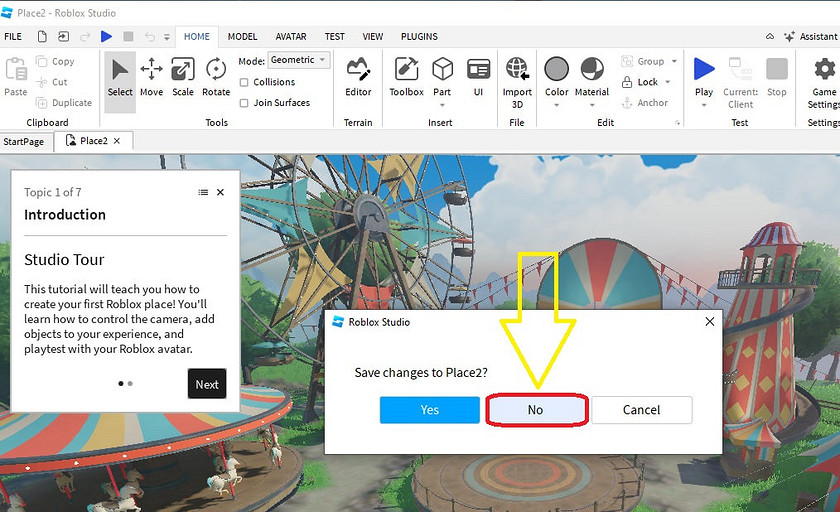
Task: Click No in the save dialog
Action: pyautogui.click(x=535, y=410)
